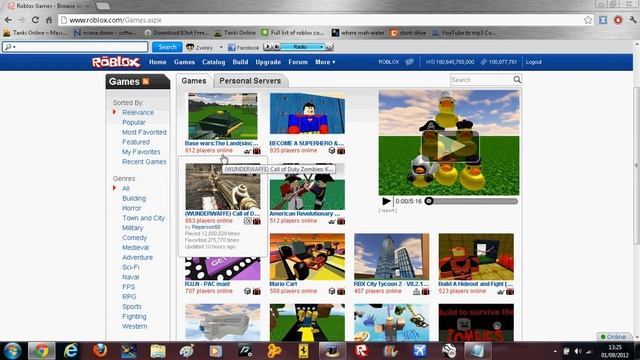Open Internet Explorer from the taskbar
640x360 pixels.
click(71, 351)
